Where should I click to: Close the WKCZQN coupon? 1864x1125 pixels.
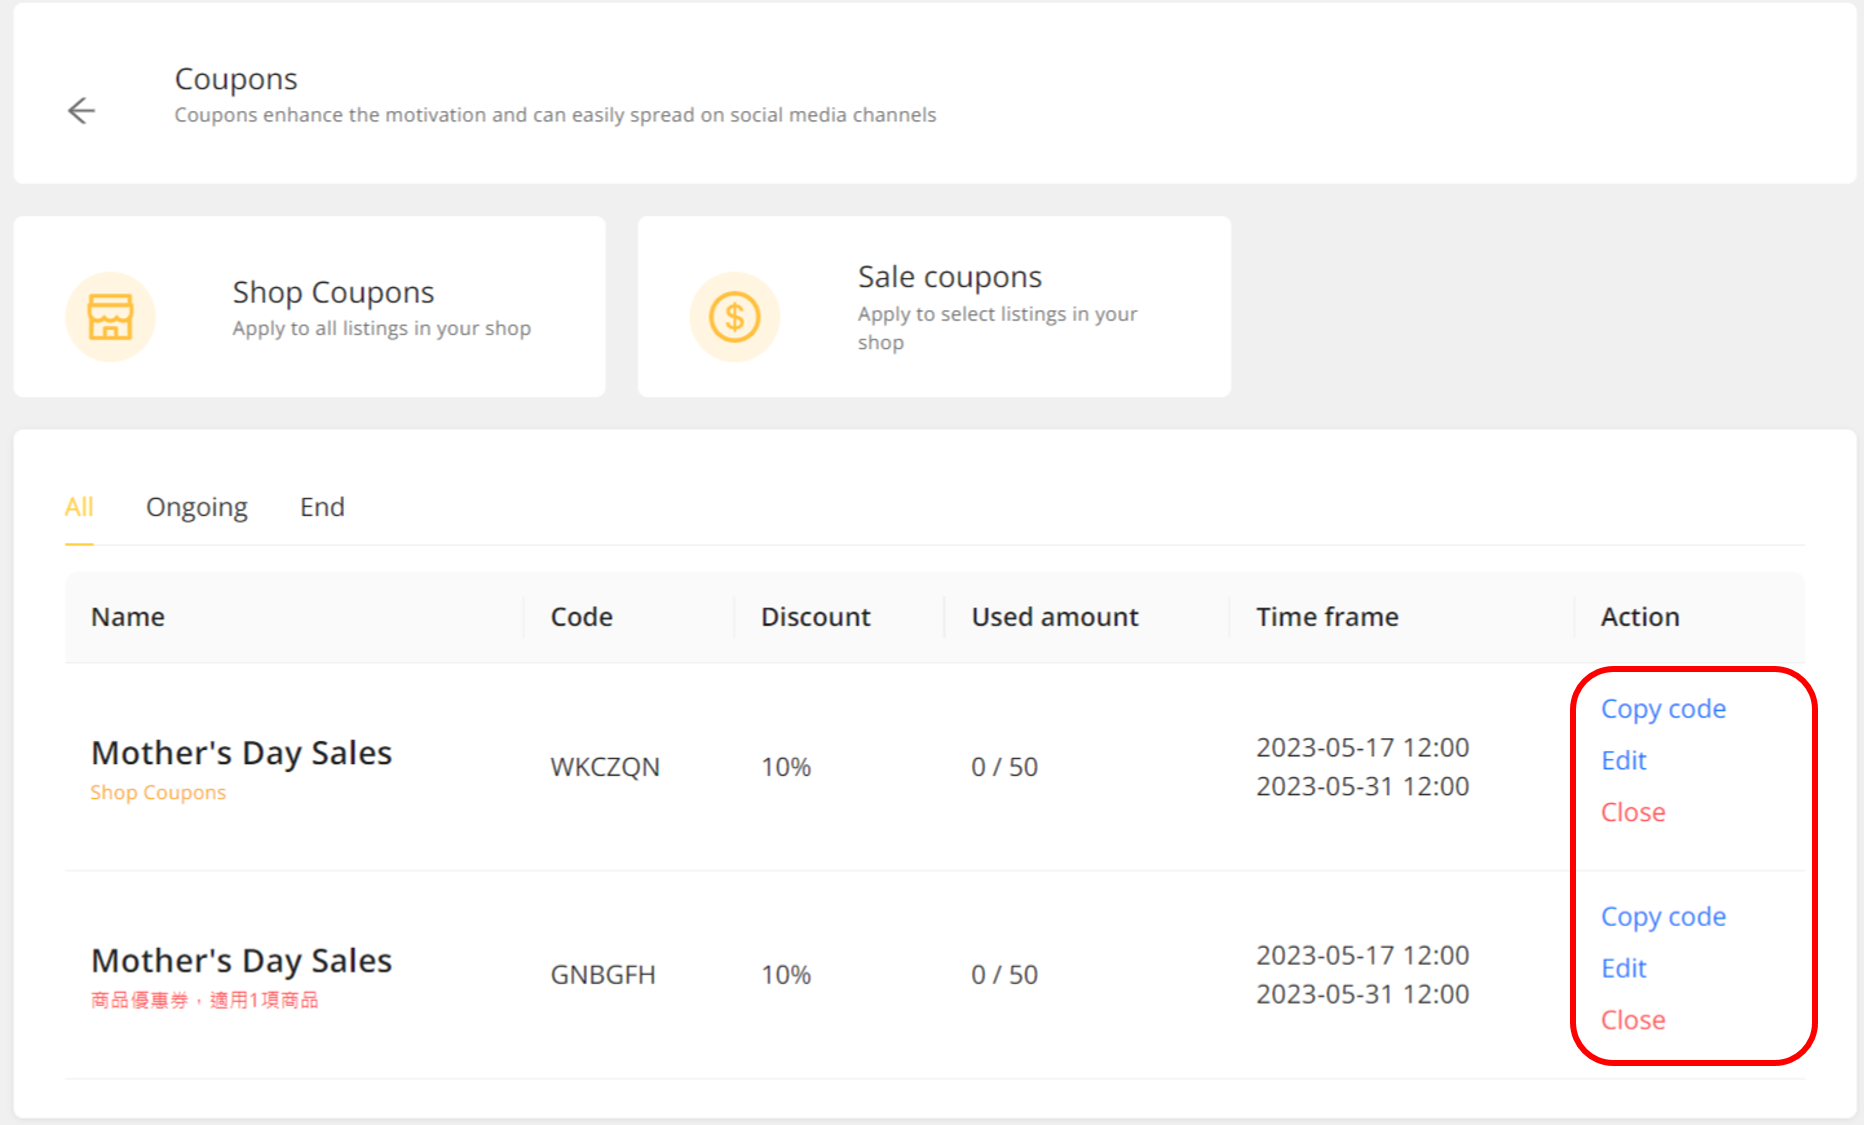(1633, 813)
